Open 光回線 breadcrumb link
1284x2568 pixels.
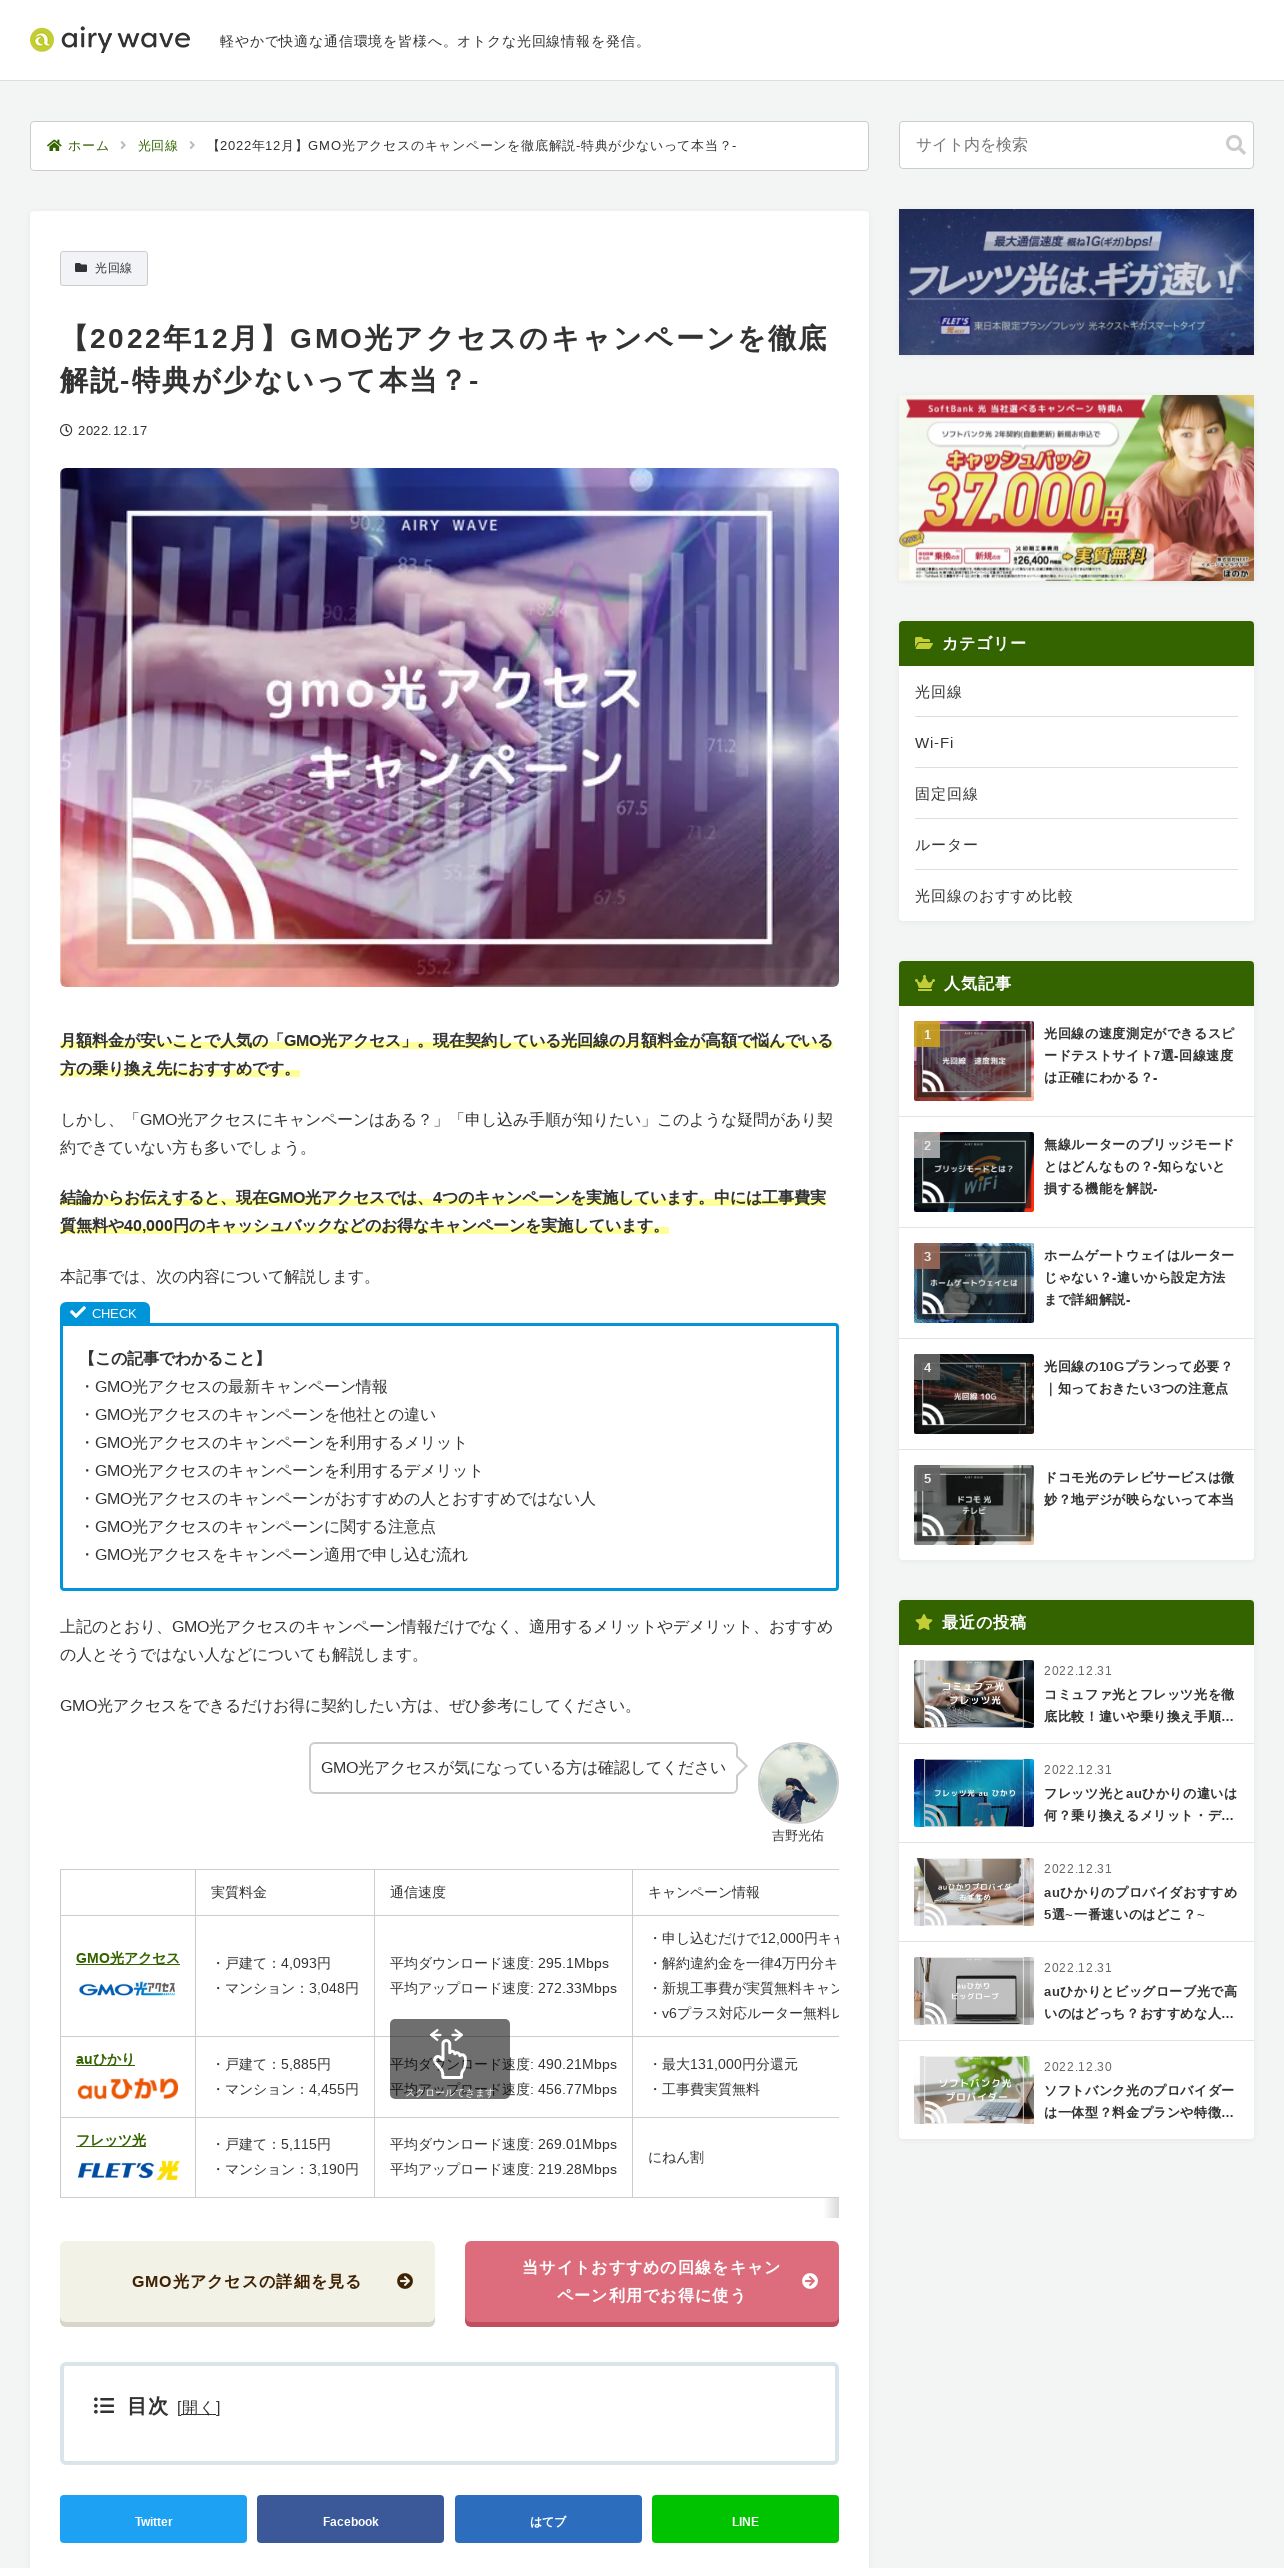click(158, 146)
